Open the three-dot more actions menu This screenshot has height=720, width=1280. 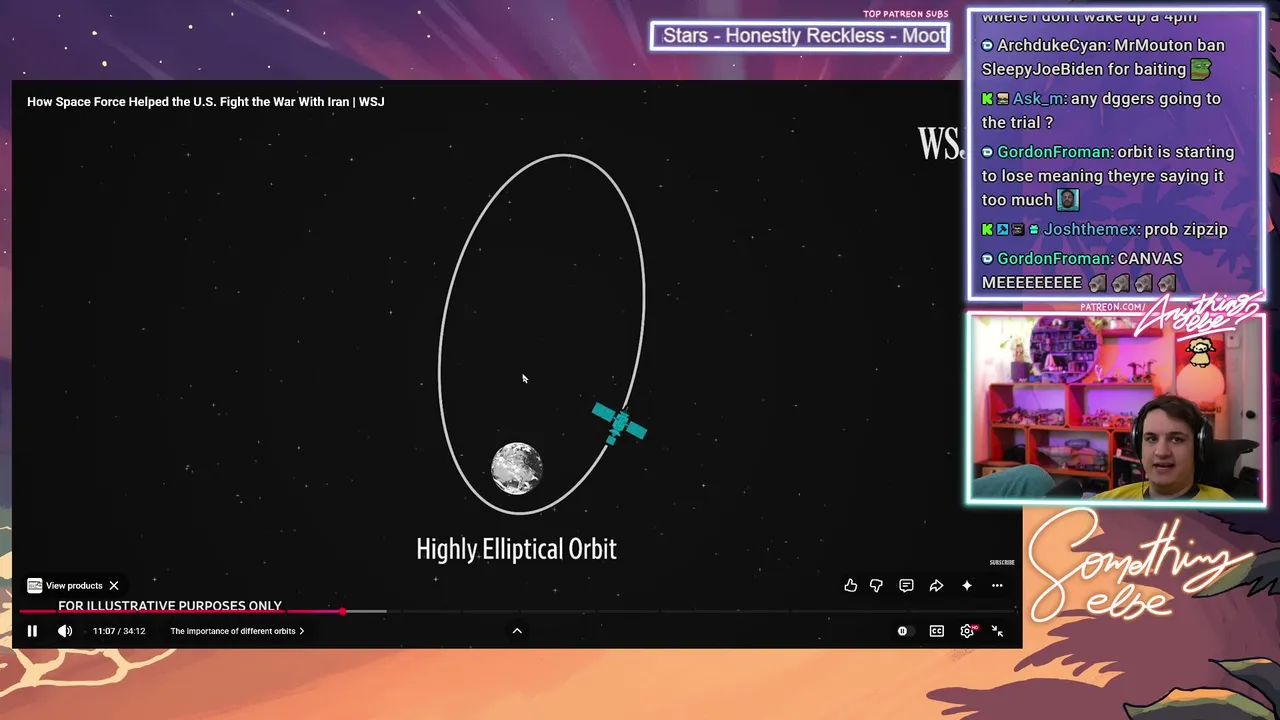[x=997, y=586]
